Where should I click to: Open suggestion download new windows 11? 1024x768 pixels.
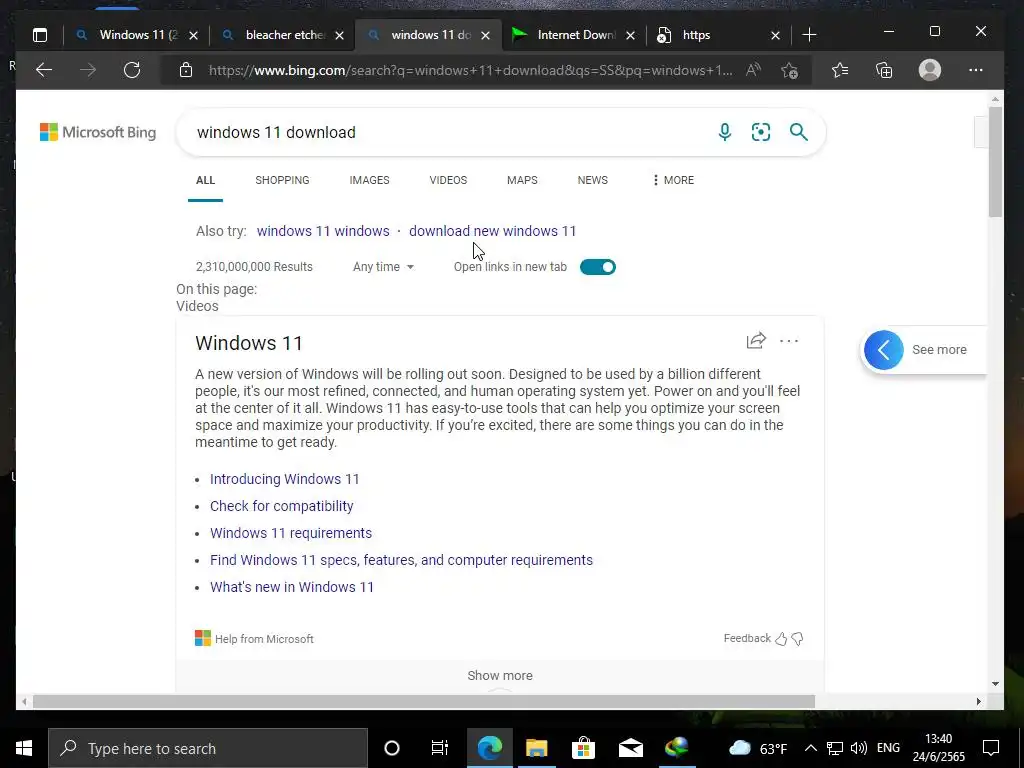click(492, 231)
